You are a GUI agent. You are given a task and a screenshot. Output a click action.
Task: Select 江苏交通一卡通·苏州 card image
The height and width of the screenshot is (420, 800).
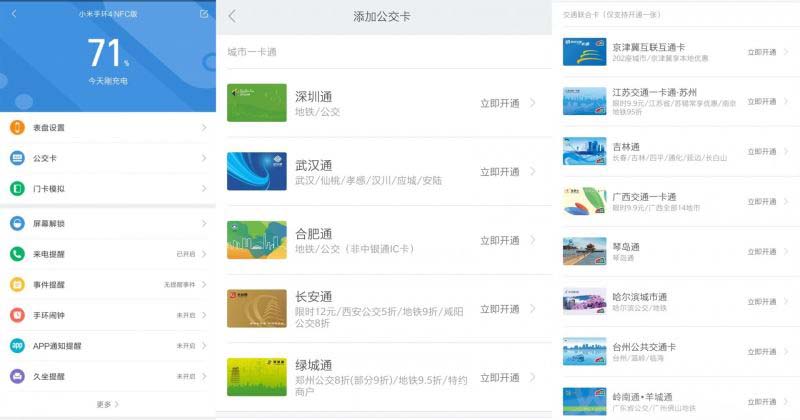click(x=584, y=101)
